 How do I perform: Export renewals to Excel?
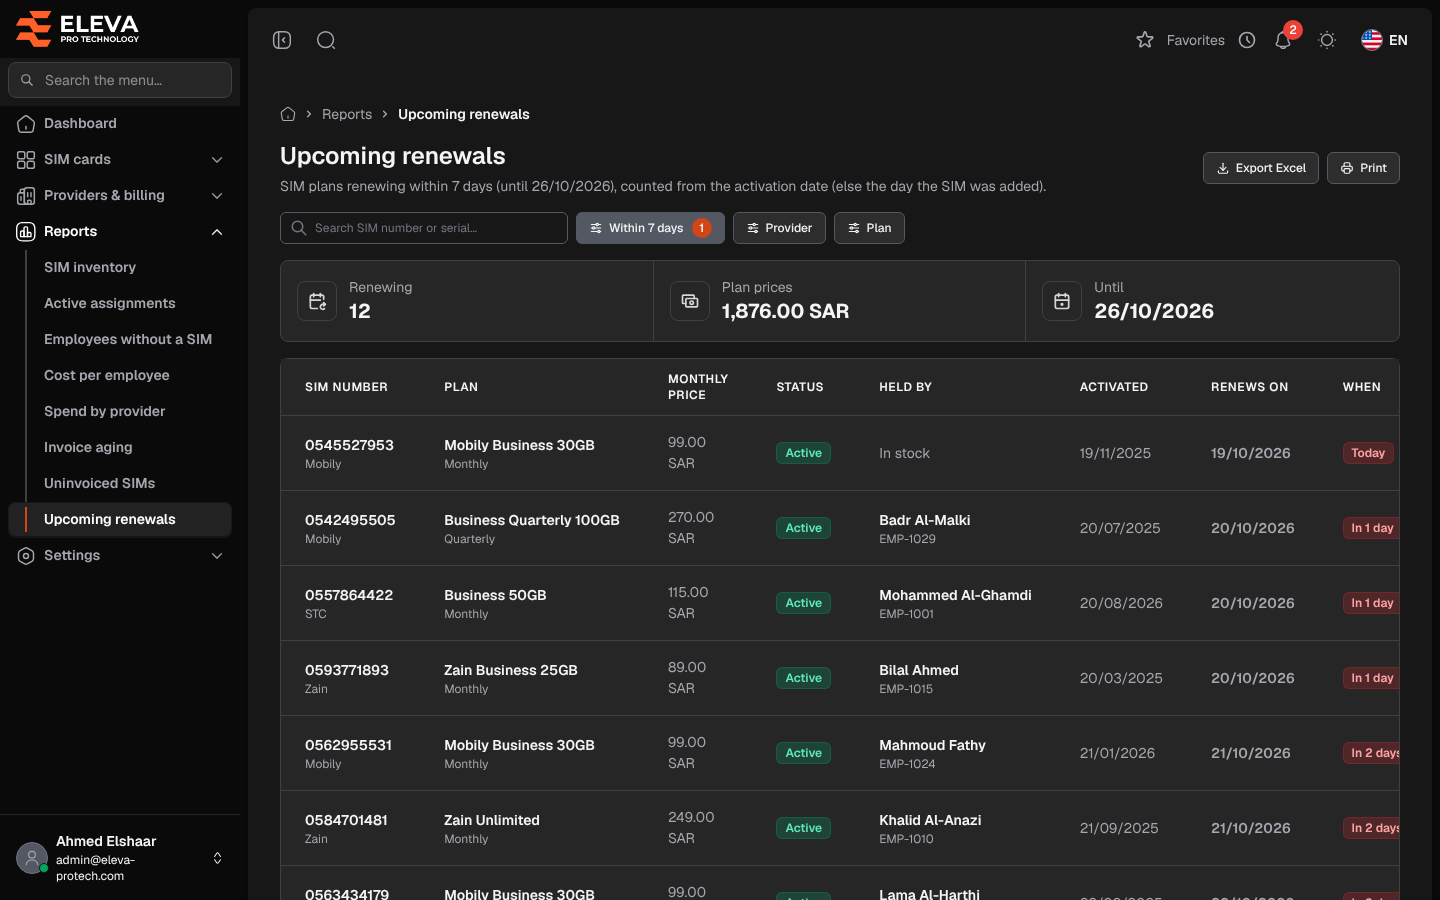coord(1261,168)
